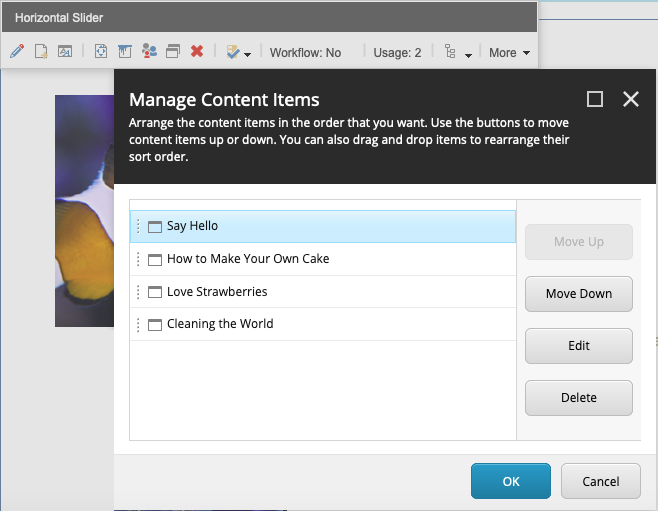The image size is (658, 511).
Task: Confirm with the OK button
Action: click(x=511, y=481)
